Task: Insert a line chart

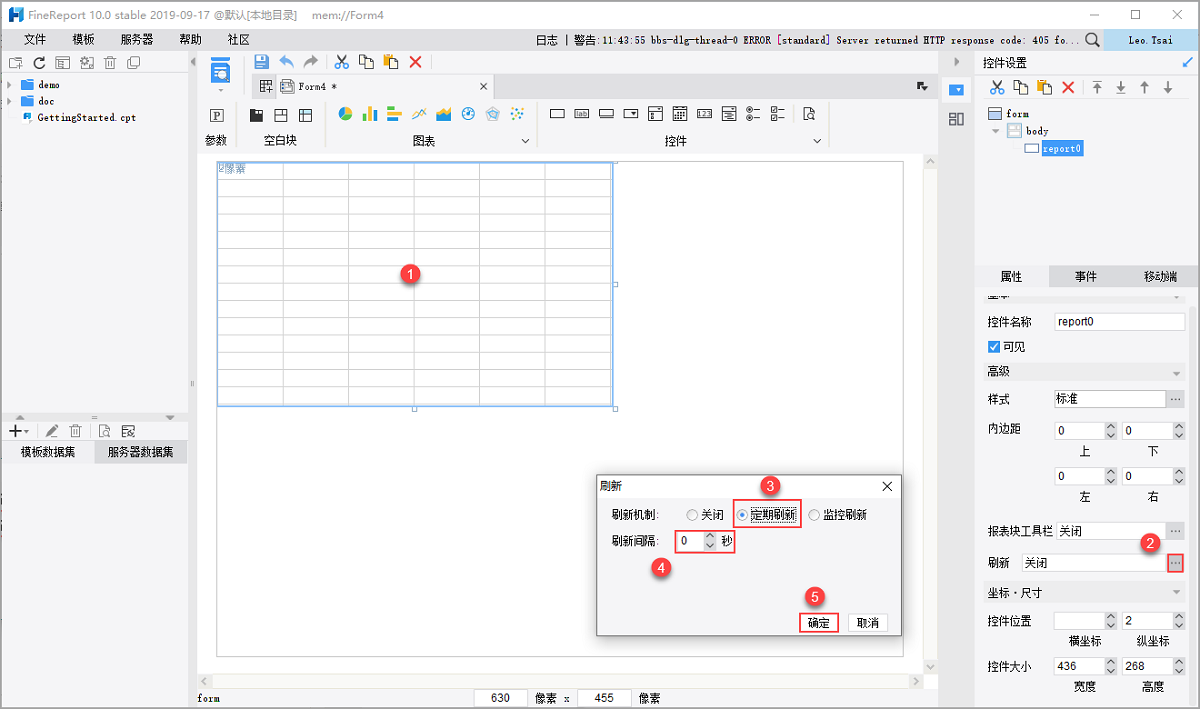Action: (x=419, y=114)
